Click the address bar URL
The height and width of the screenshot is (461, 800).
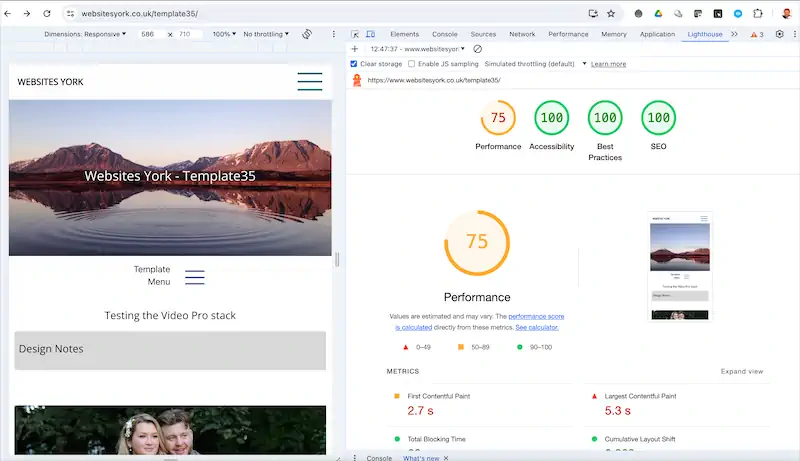140,14
